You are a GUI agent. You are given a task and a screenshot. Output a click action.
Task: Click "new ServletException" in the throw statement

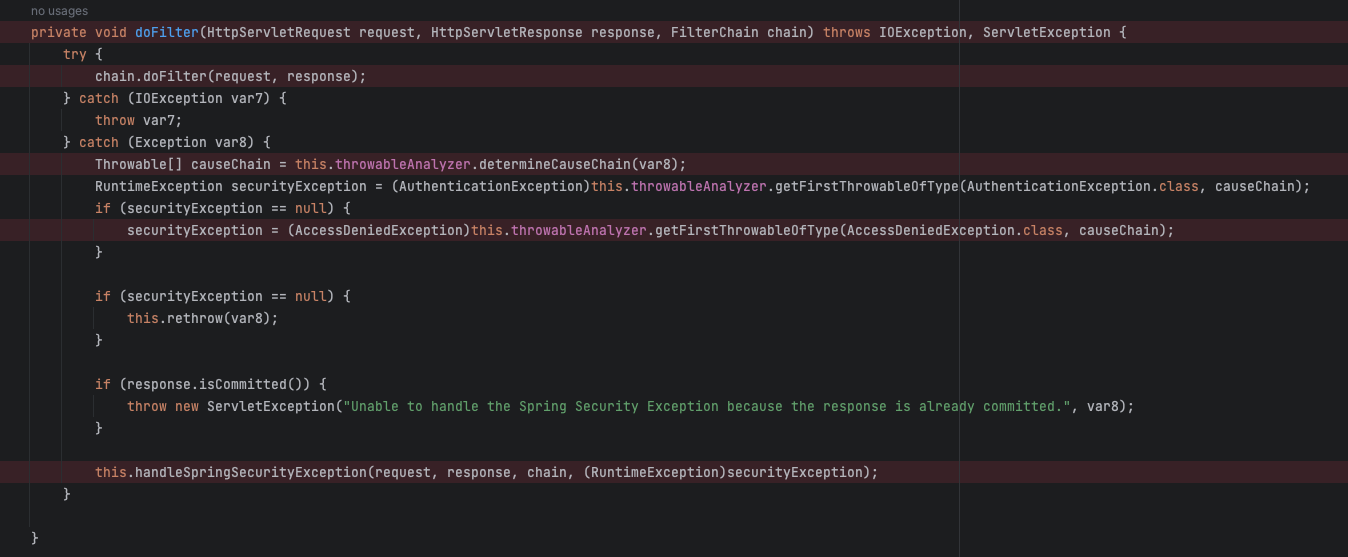pos(255,406)
